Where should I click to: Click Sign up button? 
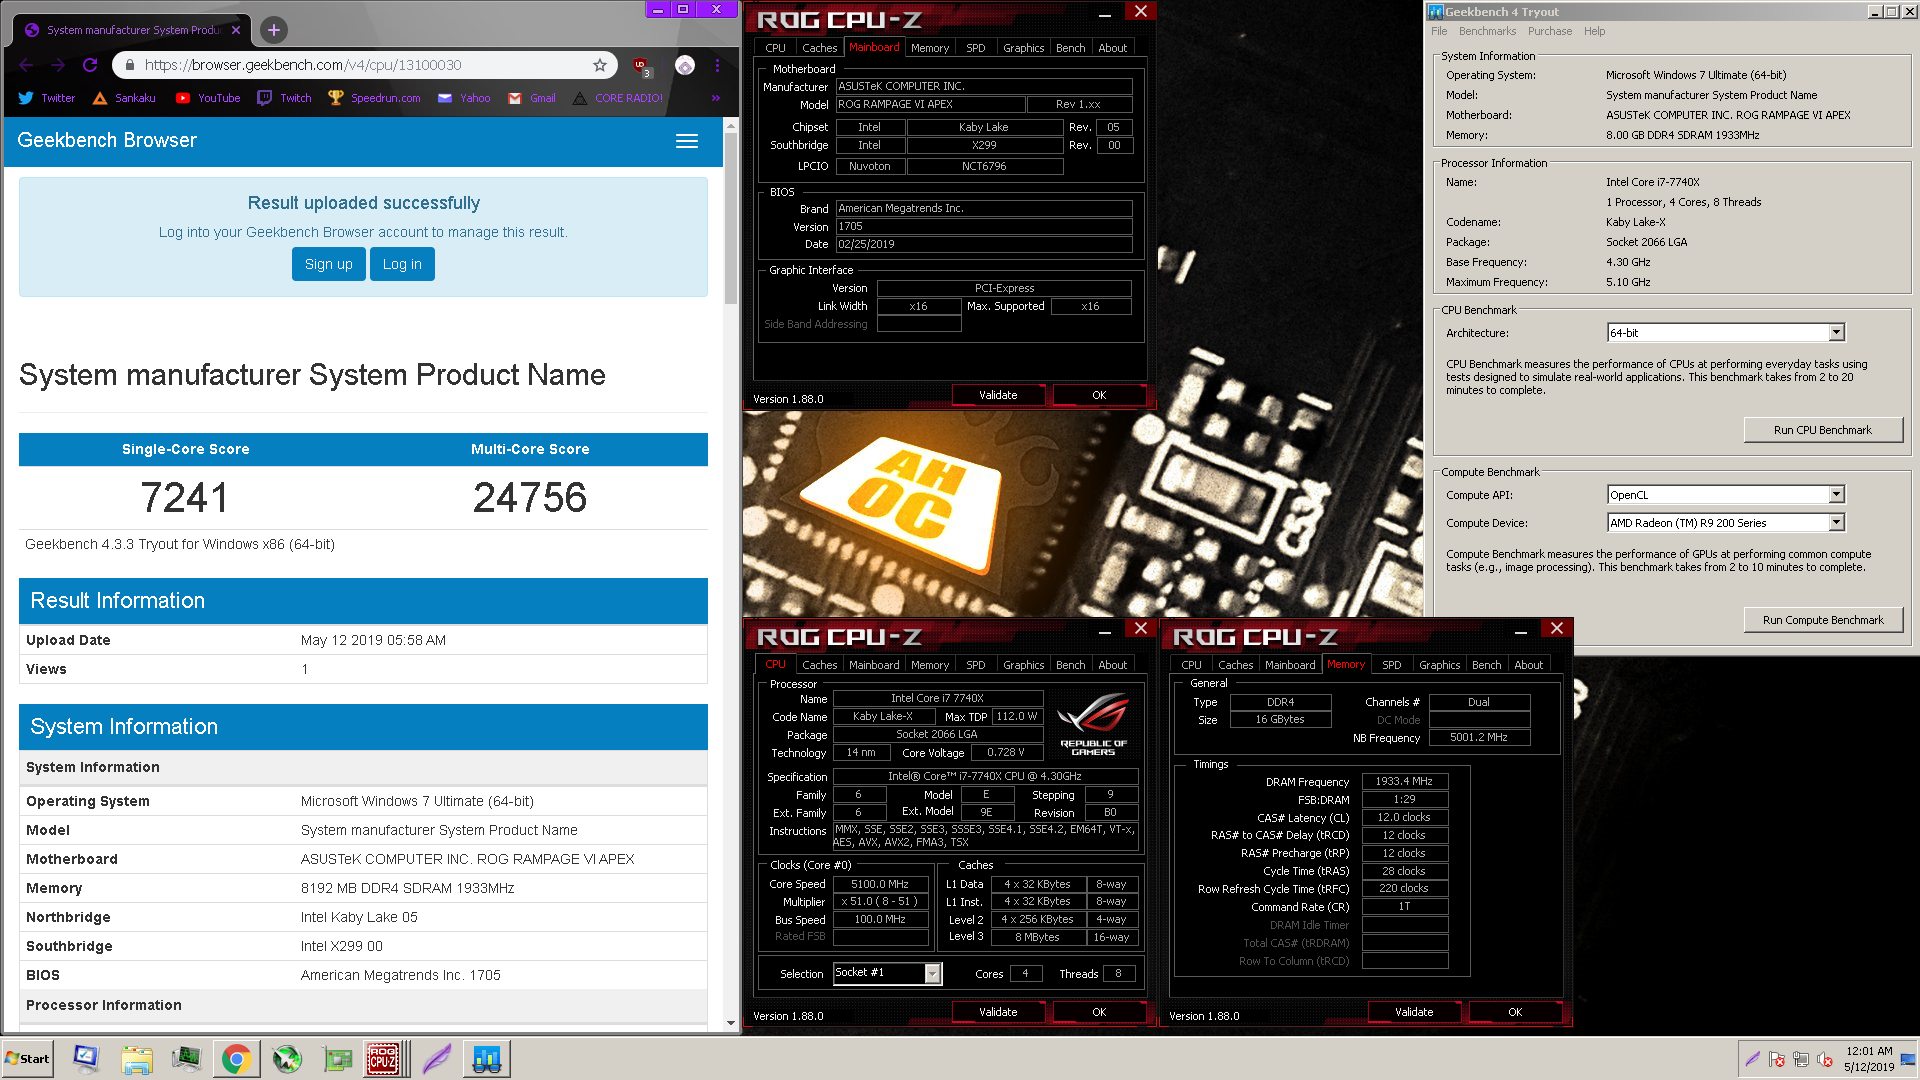[328, 264]
